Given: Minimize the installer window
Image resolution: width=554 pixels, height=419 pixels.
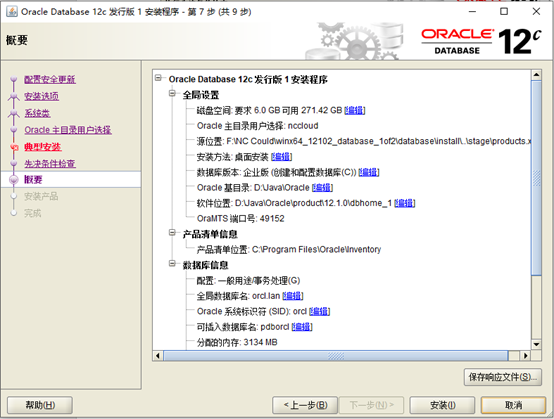Looking at the screenshot, I should coord(472,11).
